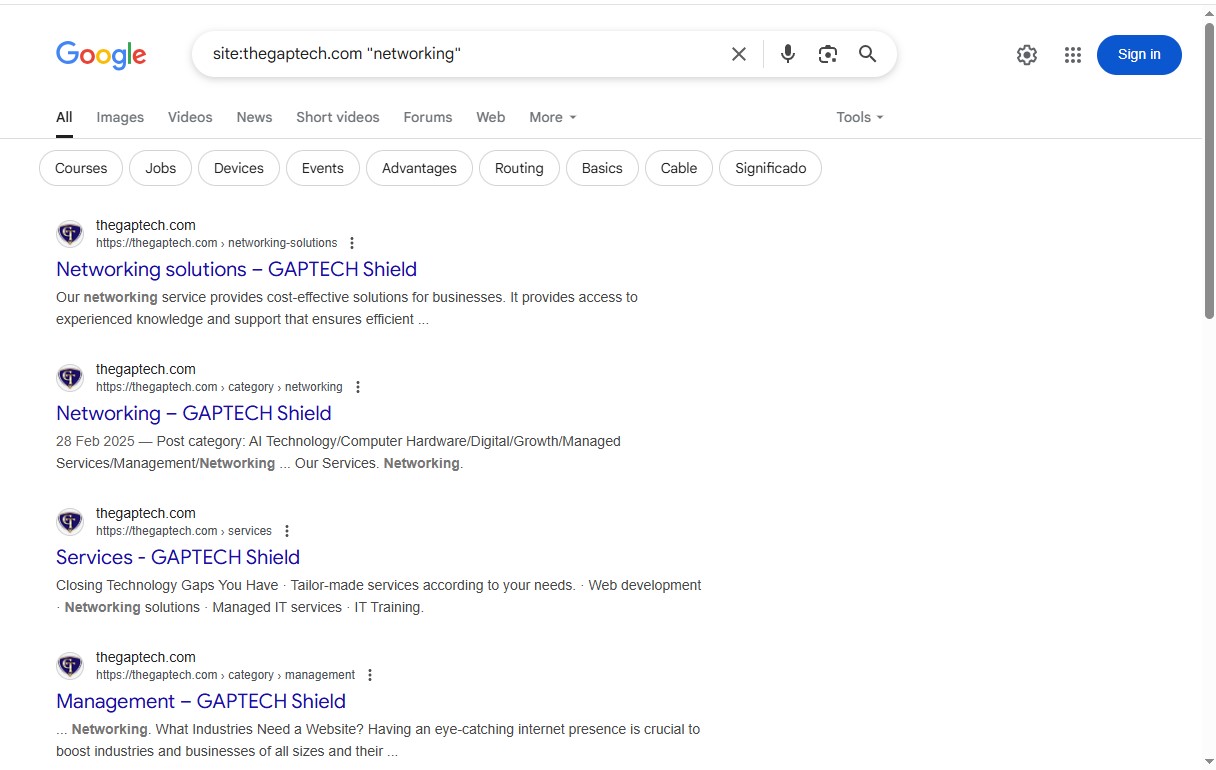Open options menu for networking-solutions result
The height and width of the screenshot is (770, 1216).
[x=352, y=243]
